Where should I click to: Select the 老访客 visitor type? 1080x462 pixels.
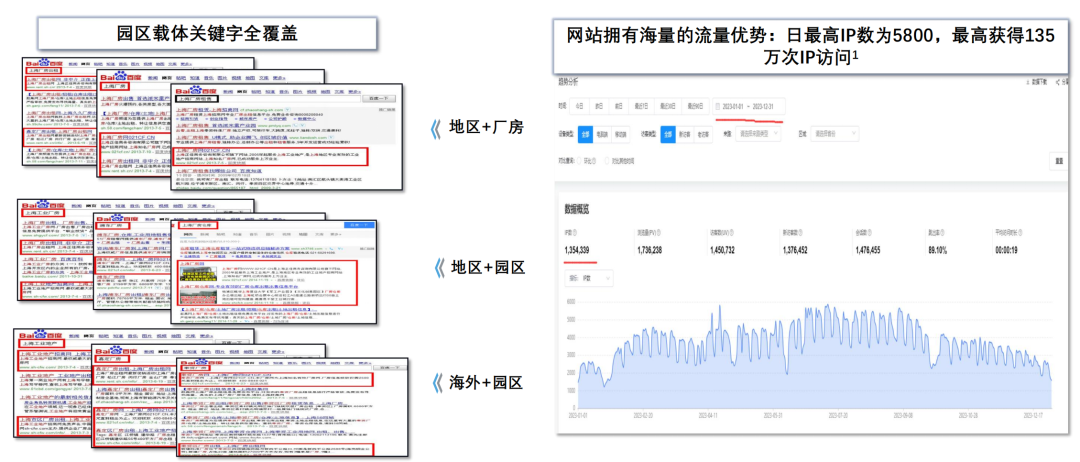pyautogui.click(x=703, y=134)
